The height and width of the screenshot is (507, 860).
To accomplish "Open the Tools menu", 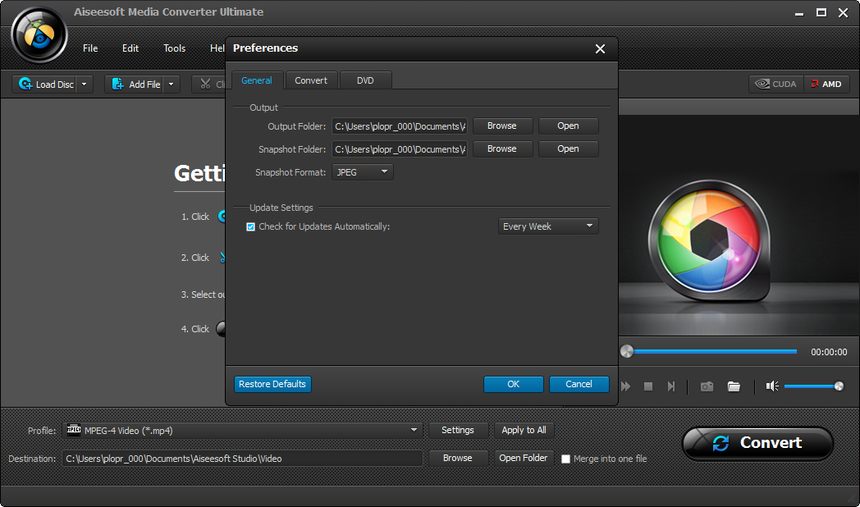I will pyautogui.click(x=174, y=48).
